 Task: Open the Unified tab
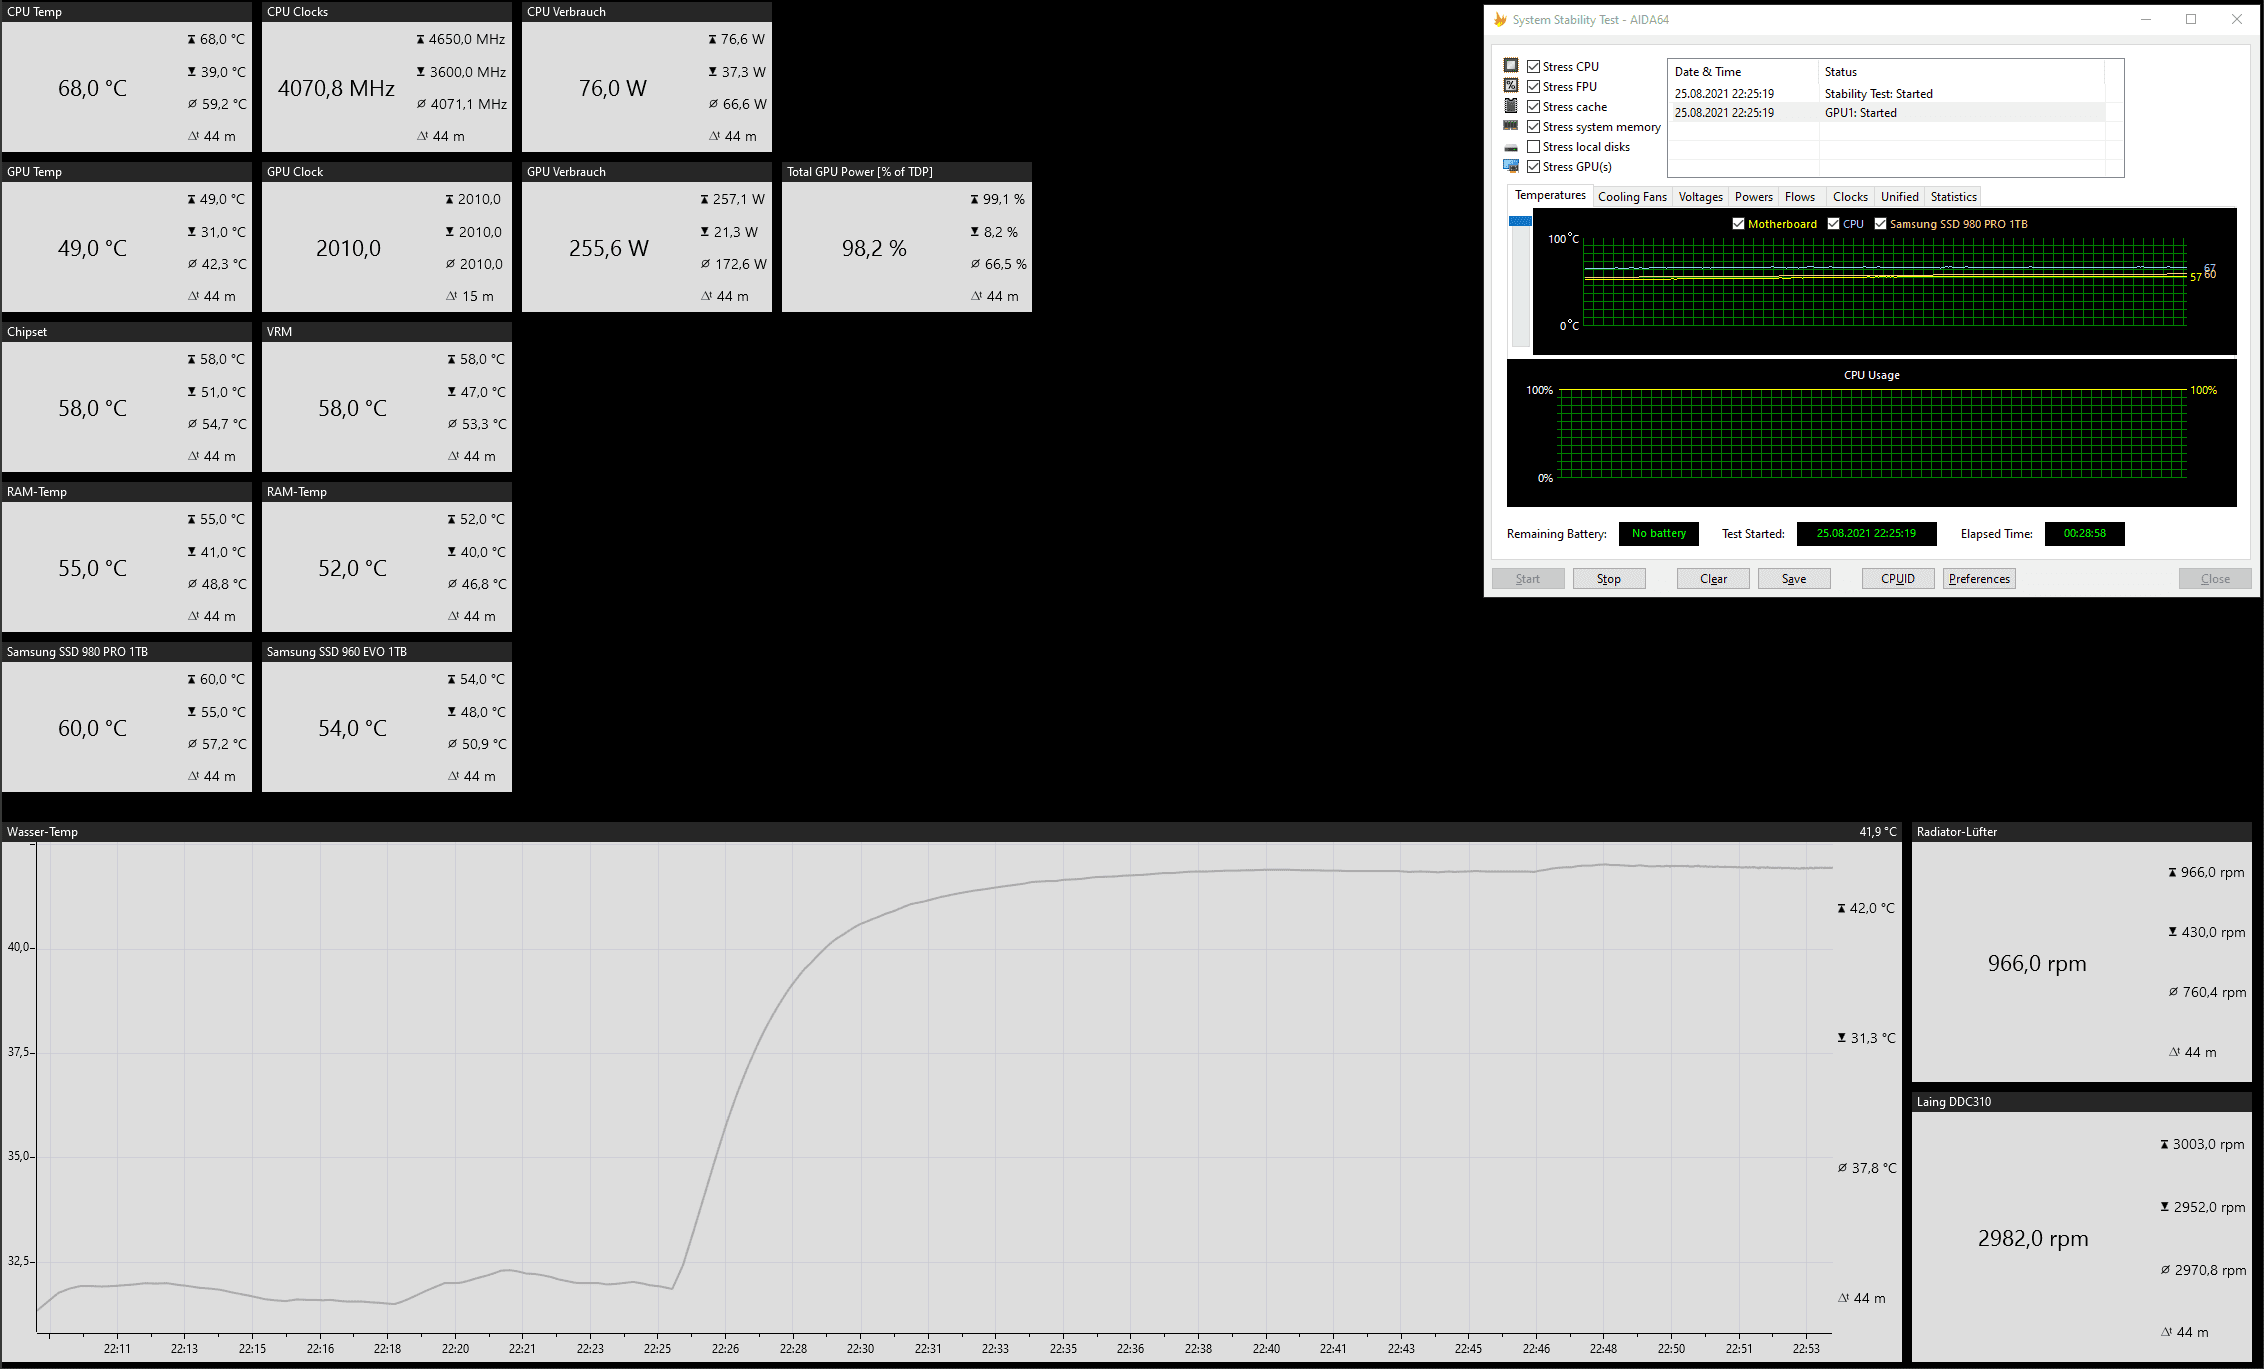1899,197
